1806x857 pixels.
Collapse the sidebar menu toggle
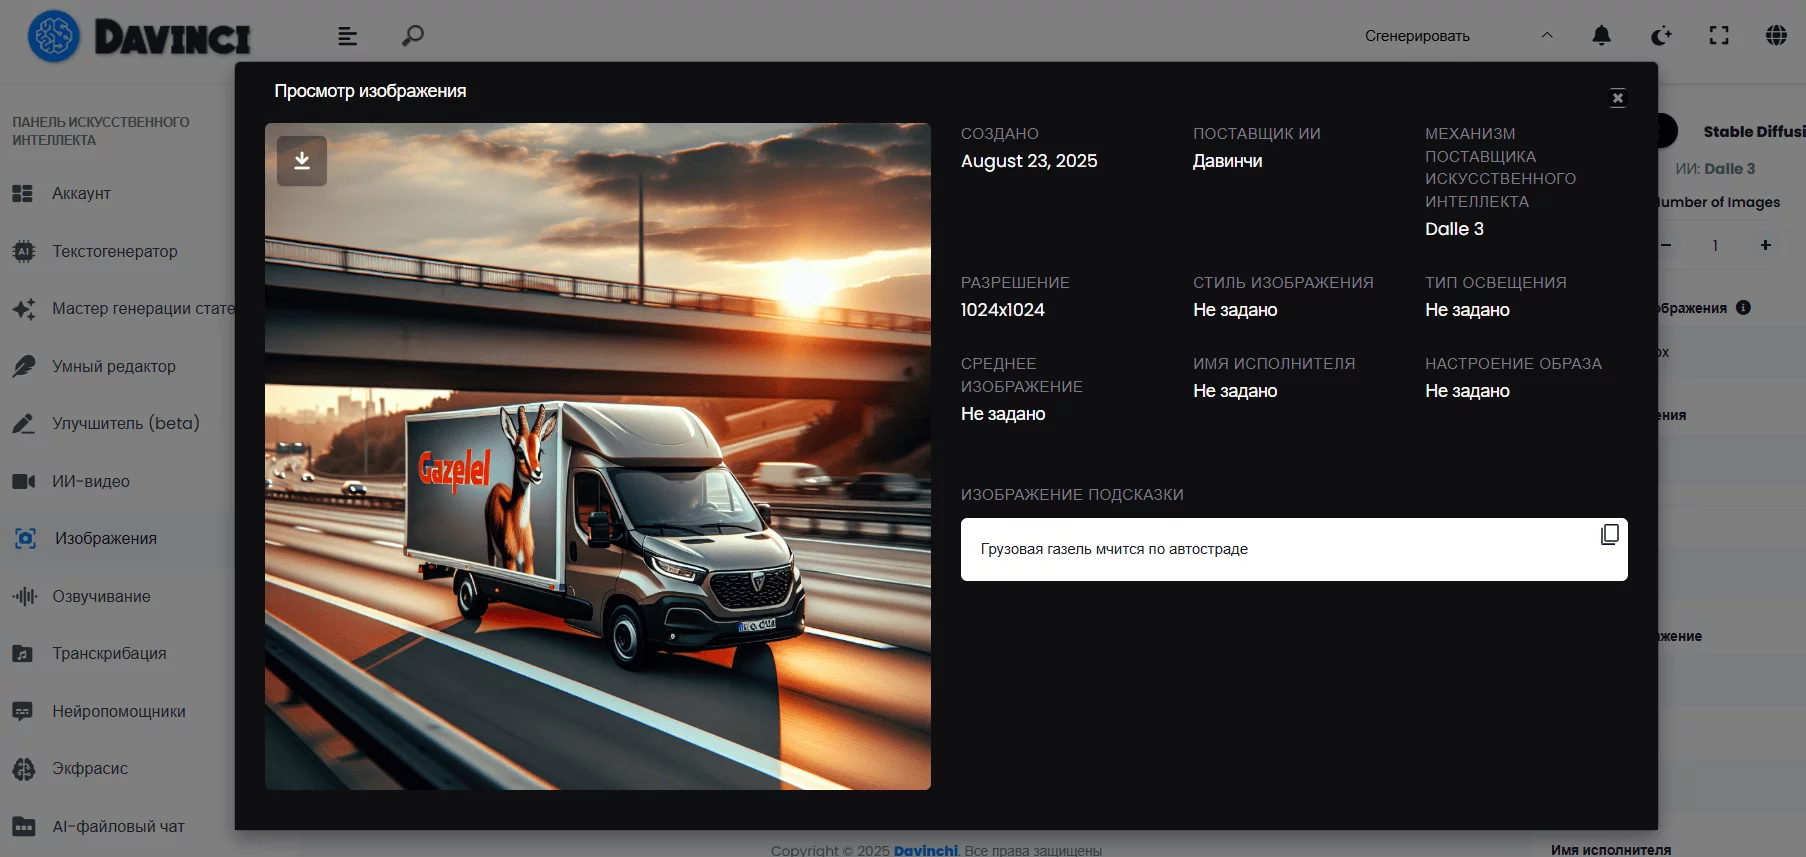(x=347, y=36)
